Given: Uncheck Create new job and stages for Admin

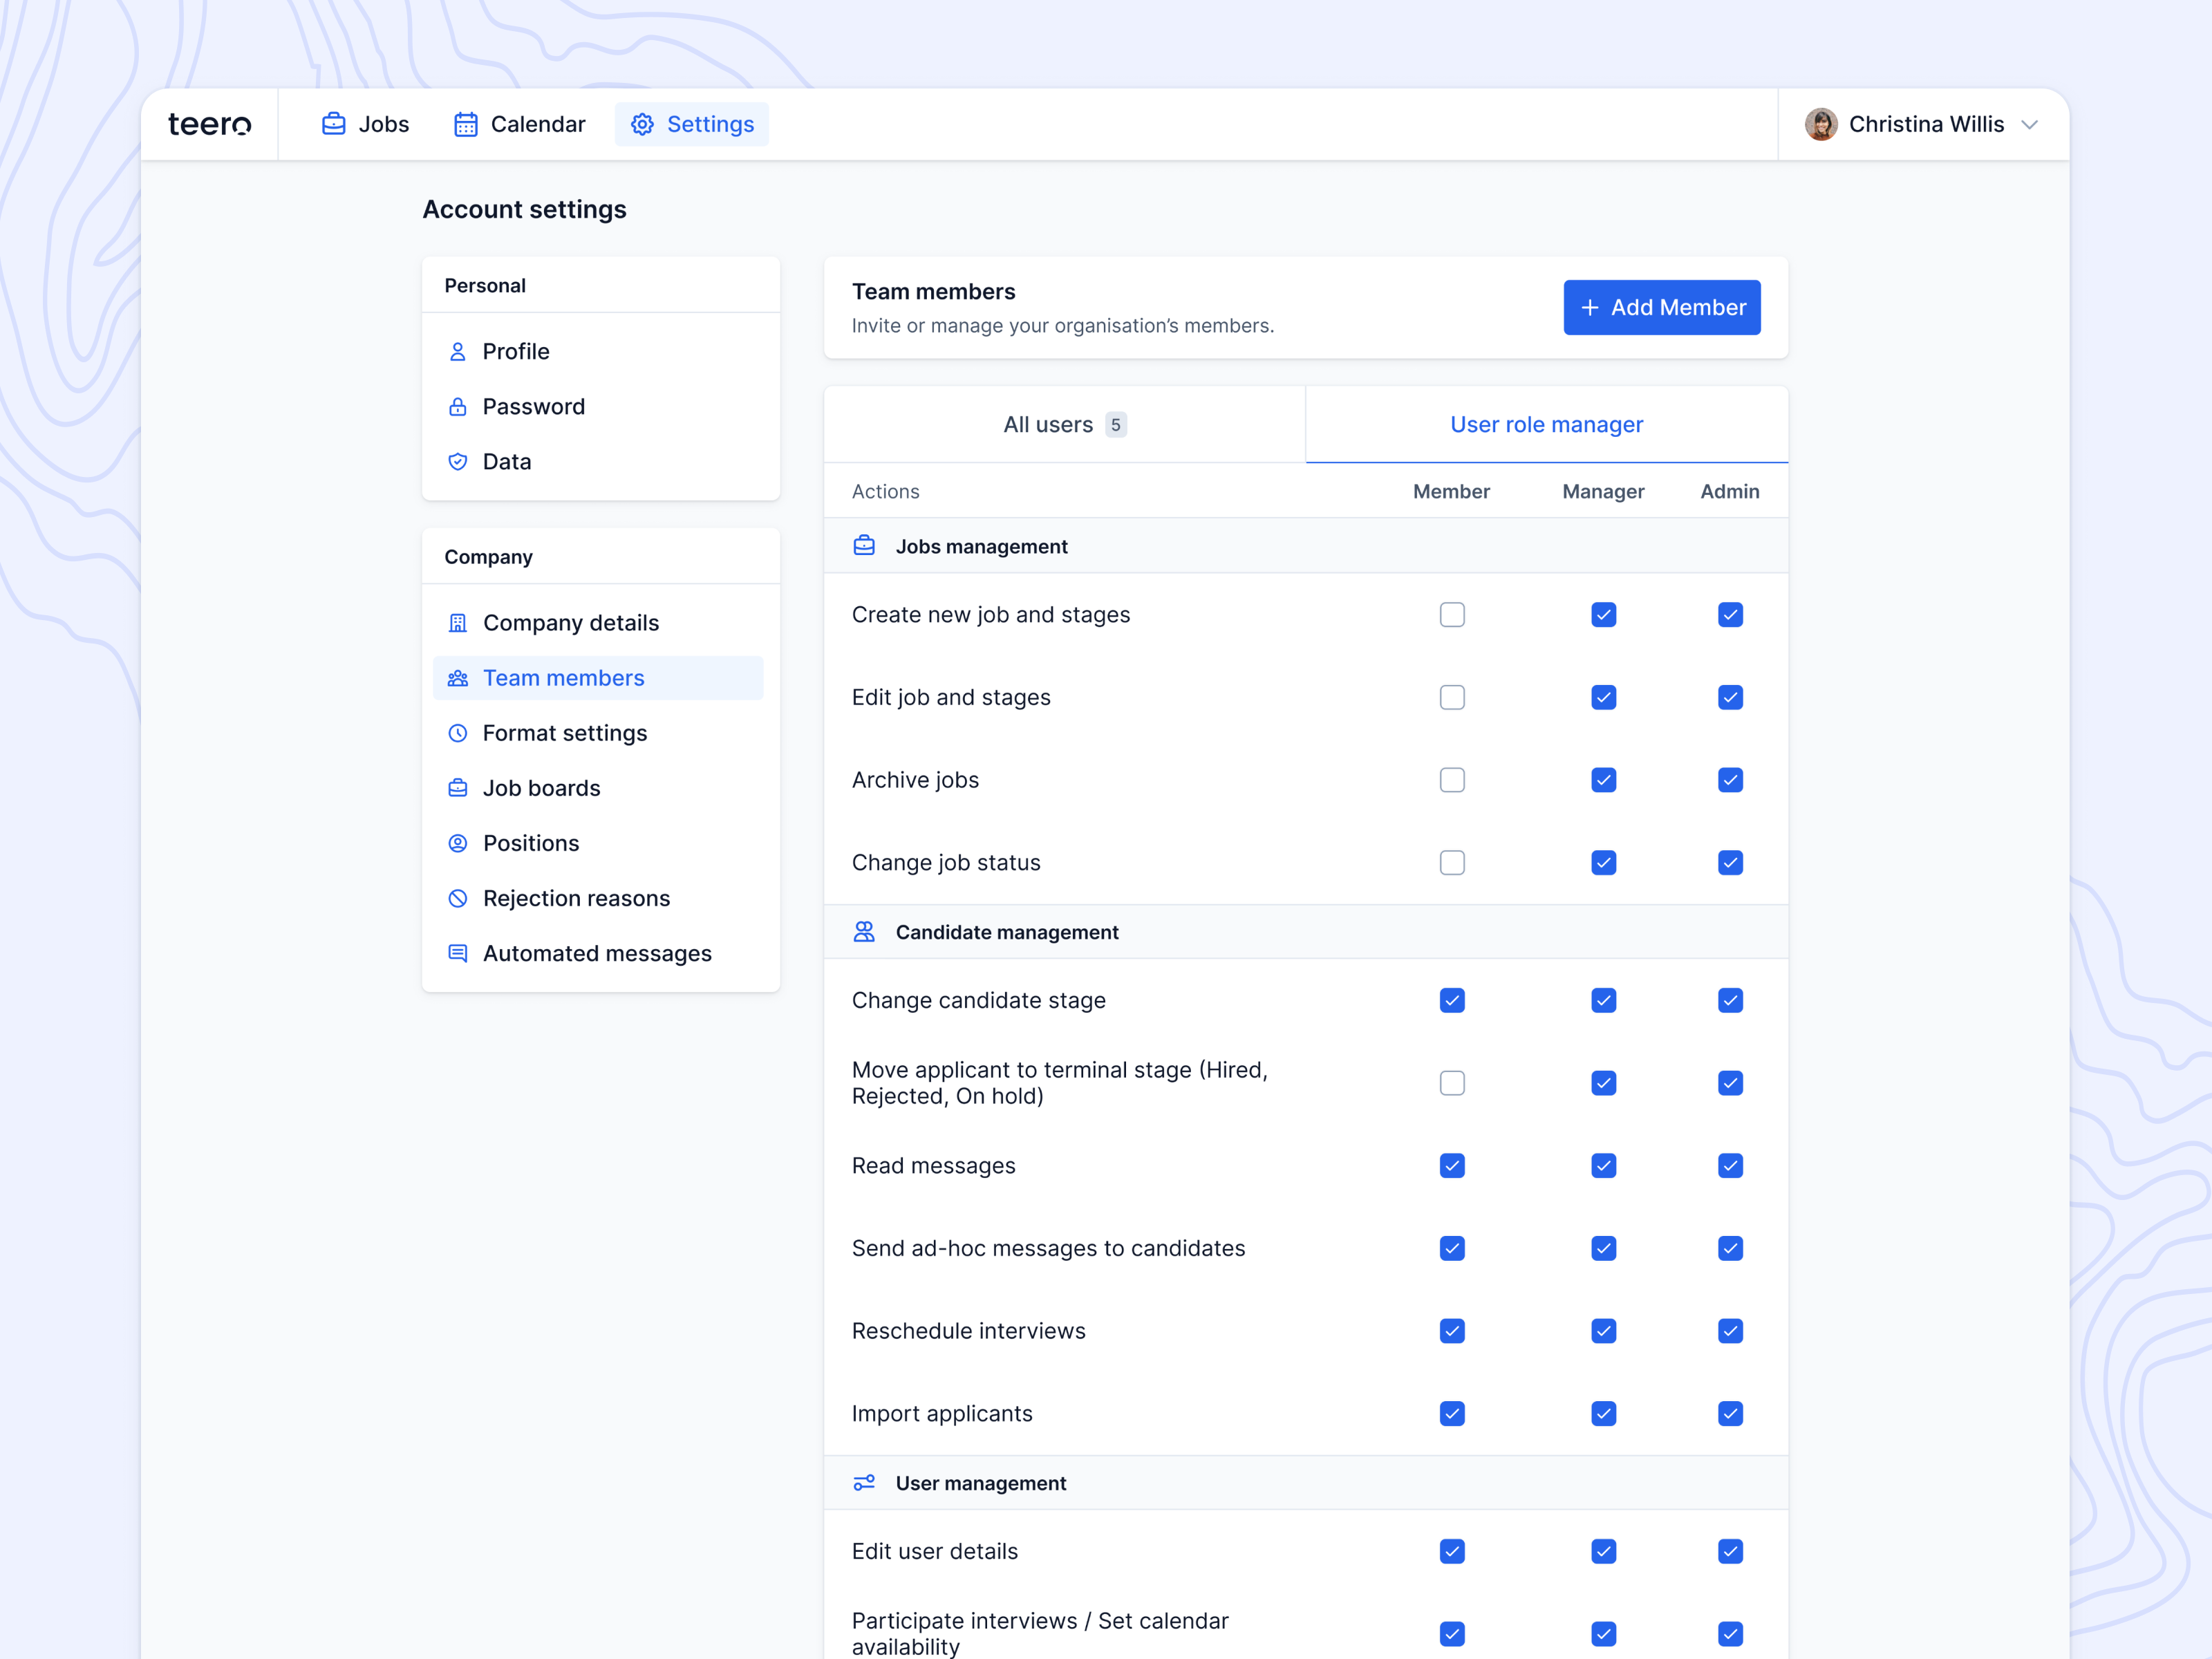Looking at the screenshot, I should click(1730, 615).
